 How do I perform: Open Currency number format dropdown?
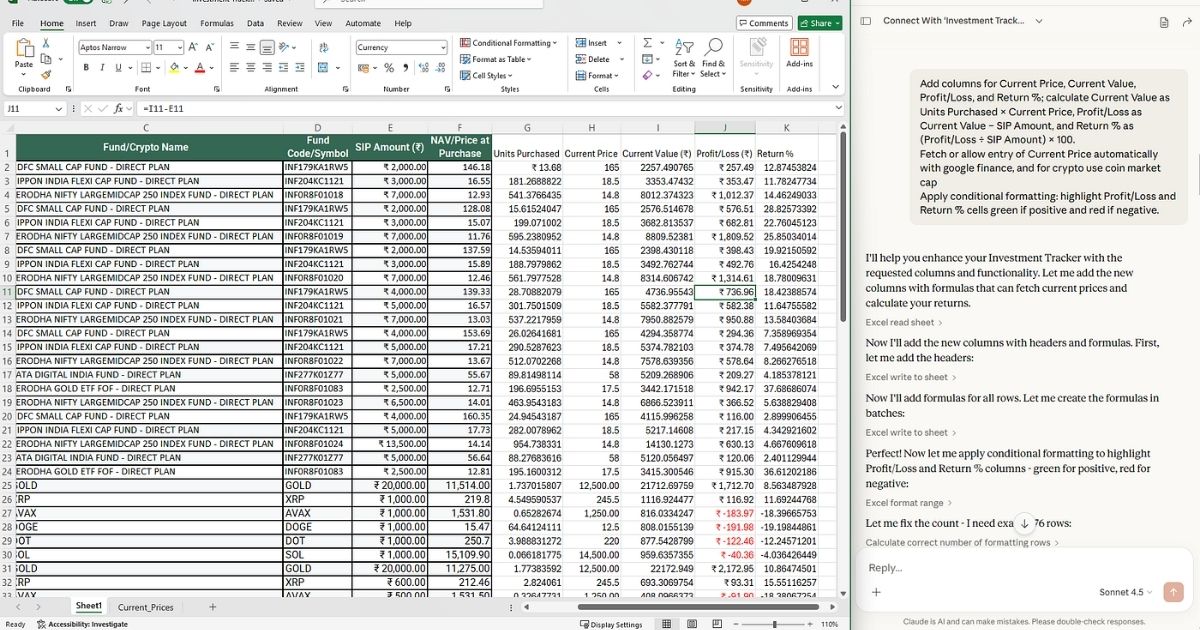coord(444,47)
